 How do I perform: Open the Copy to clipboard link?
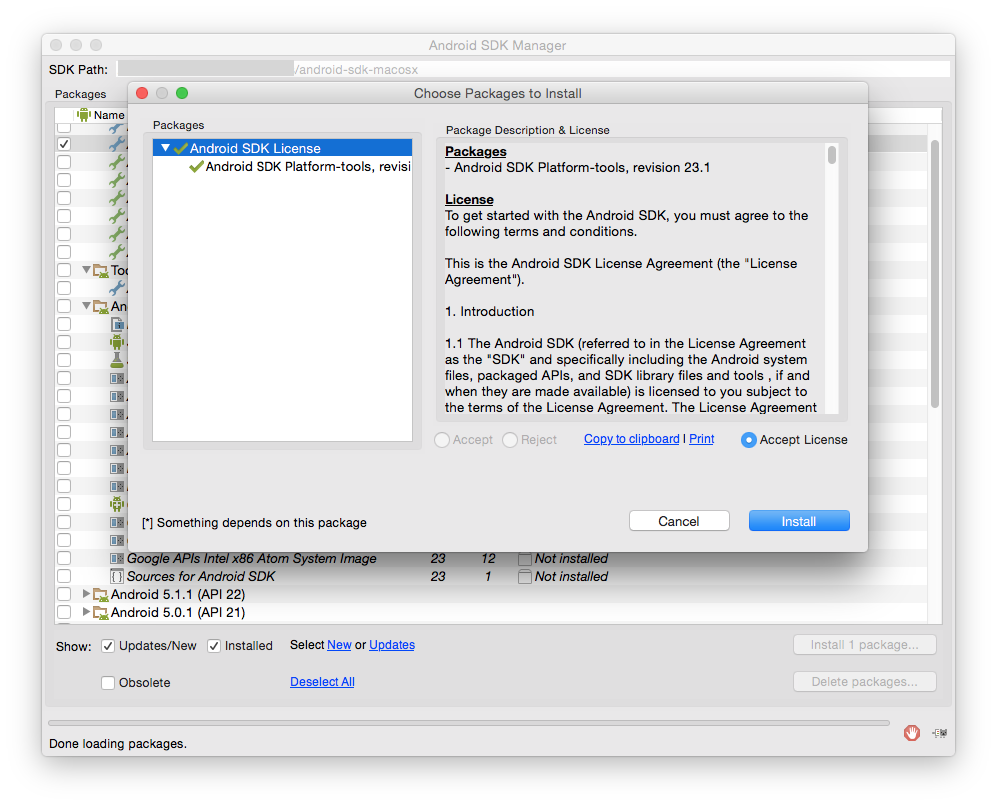[631, 439]
